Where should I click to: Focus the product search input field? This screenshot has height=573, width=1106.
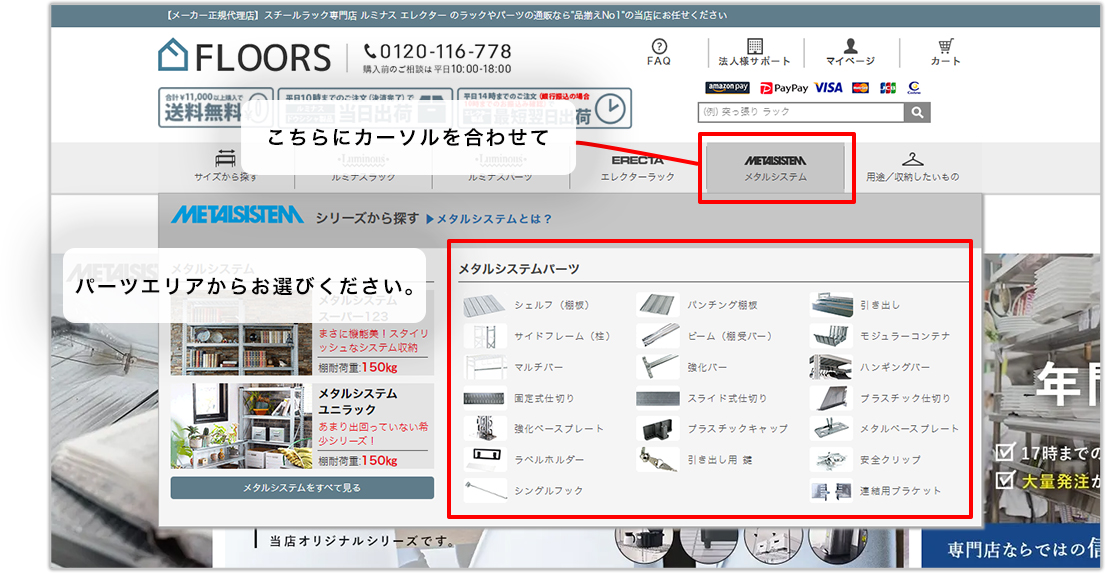[801, 112]
